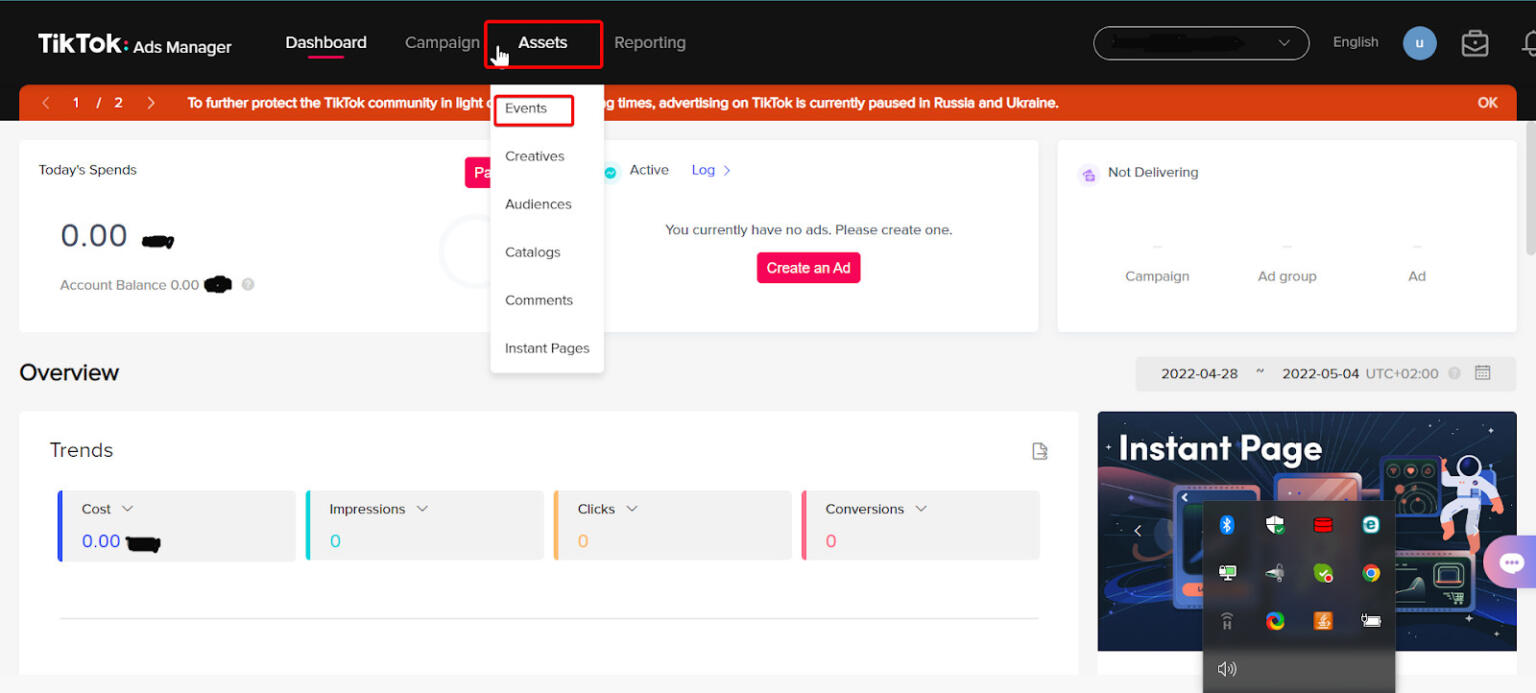This screenshot has width=1536, height=693.
Task: Open the Java tray icon
Action: point(1323,621)
